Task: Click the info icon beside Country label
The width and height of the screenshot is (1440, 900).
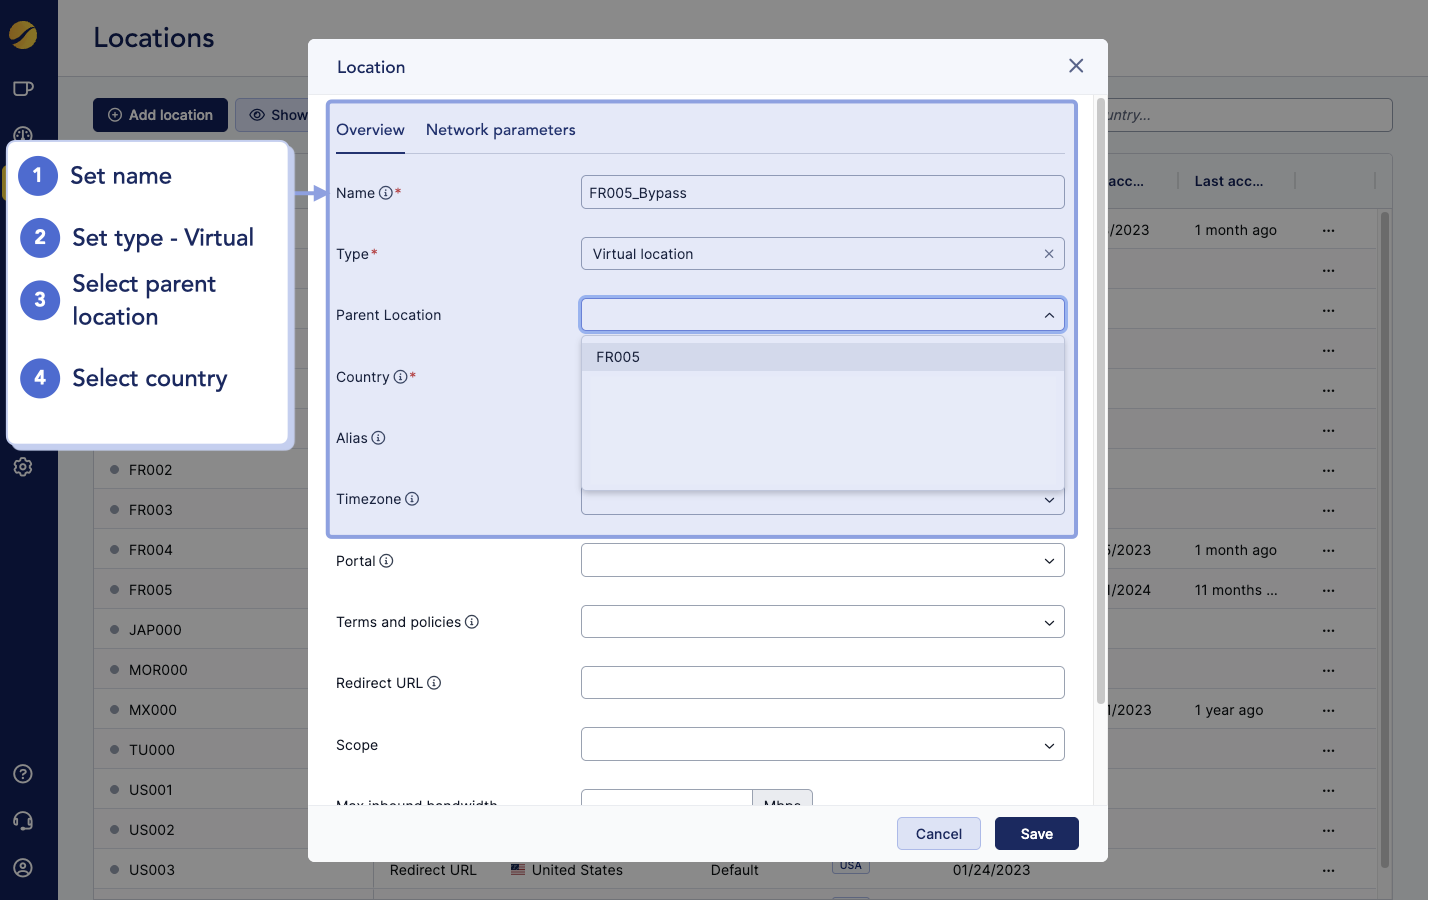Action: click(x=400, y=377)
